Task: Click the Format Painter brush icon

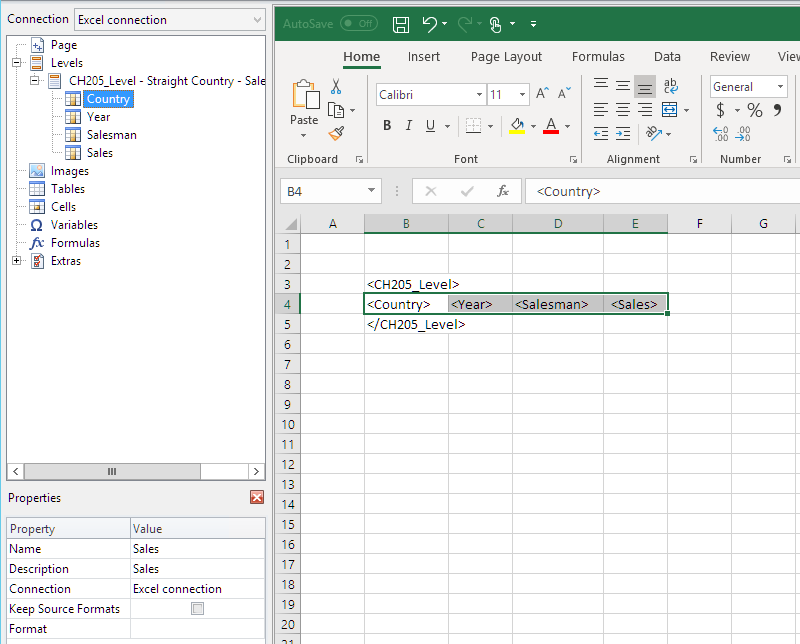Action: pos(336,133)
